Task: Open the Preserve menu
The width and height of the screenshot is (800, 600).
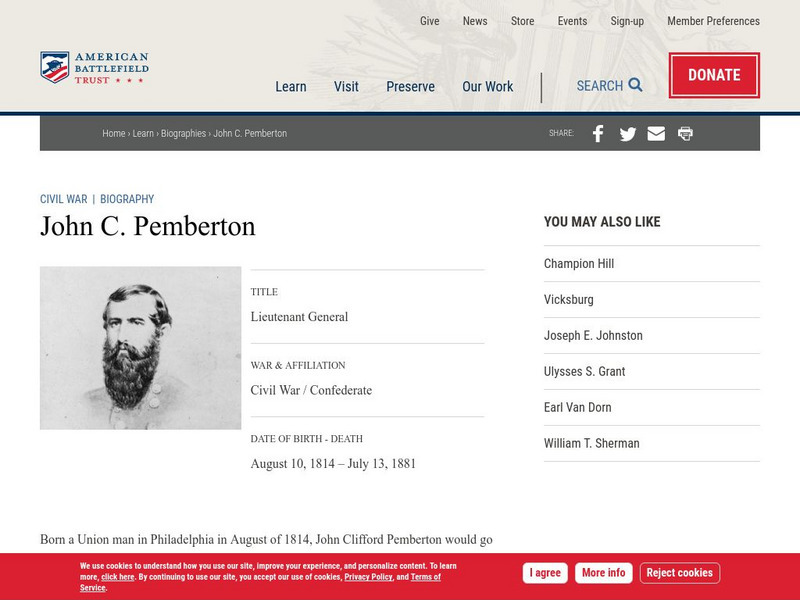Action: coord(410,87)
